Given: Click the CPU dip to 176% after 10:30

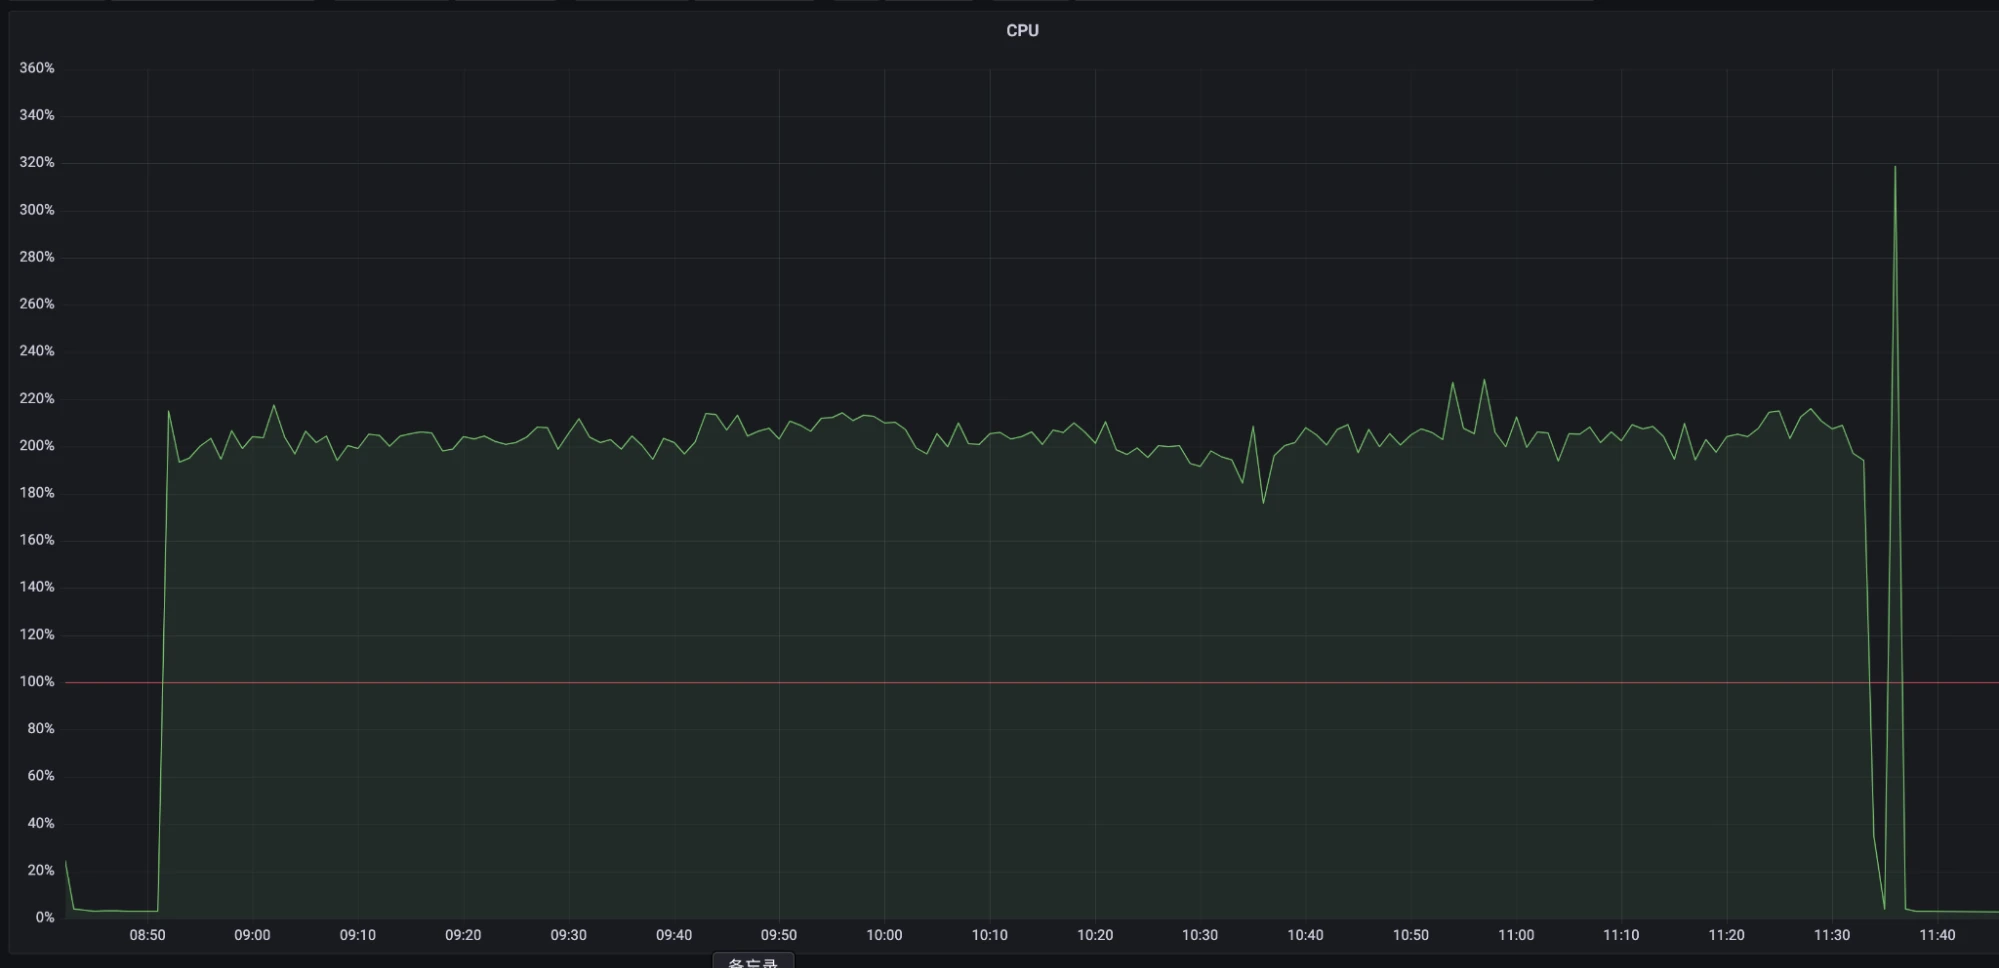Looking at the screenshot, I should click(x=1263, y=502).
